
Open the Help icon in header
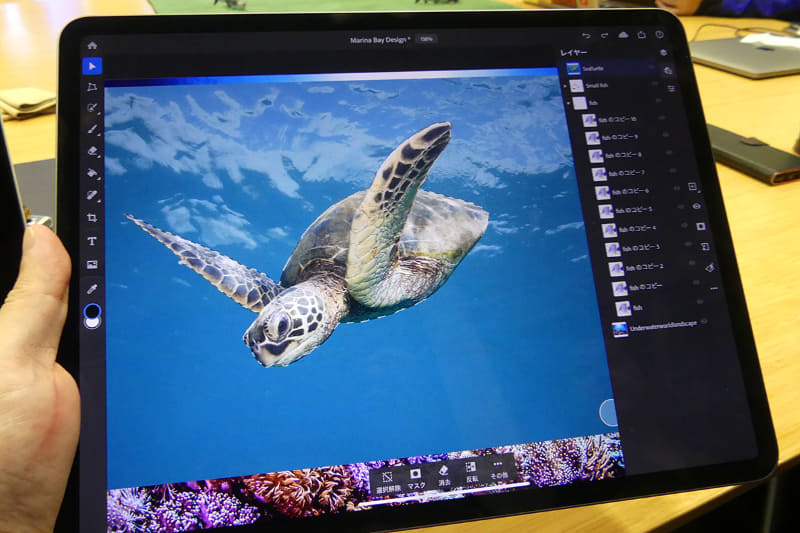pos(660,34)
